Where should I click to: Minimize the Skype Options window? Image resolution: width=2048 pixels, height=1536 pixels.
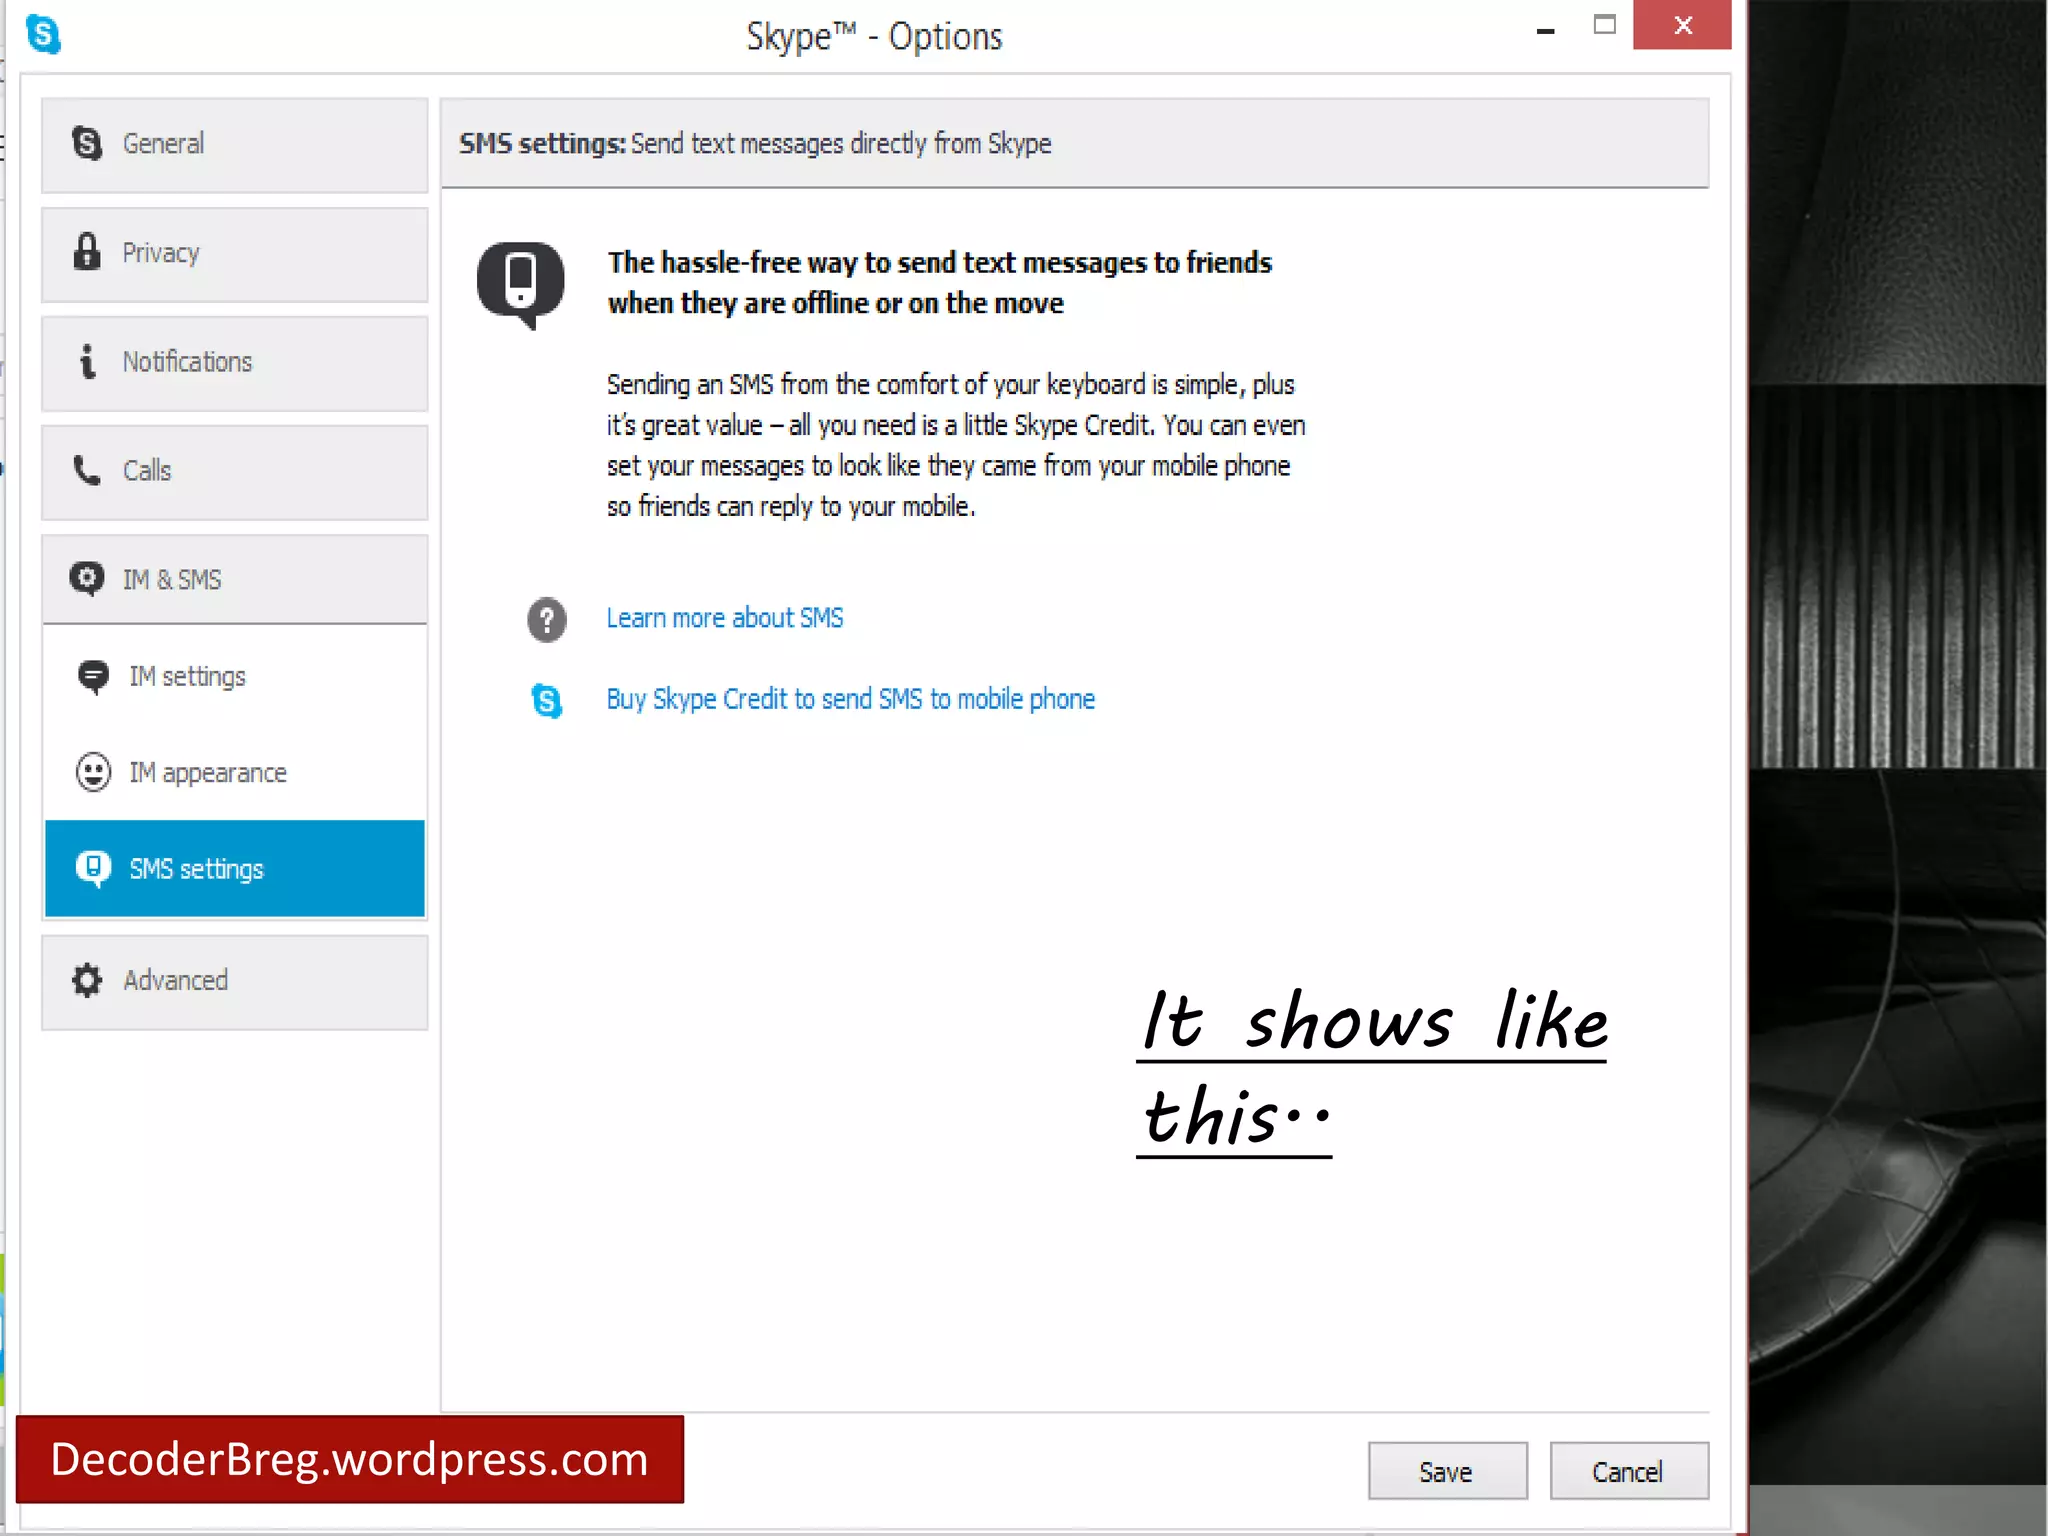click(x=1546, y=30)
